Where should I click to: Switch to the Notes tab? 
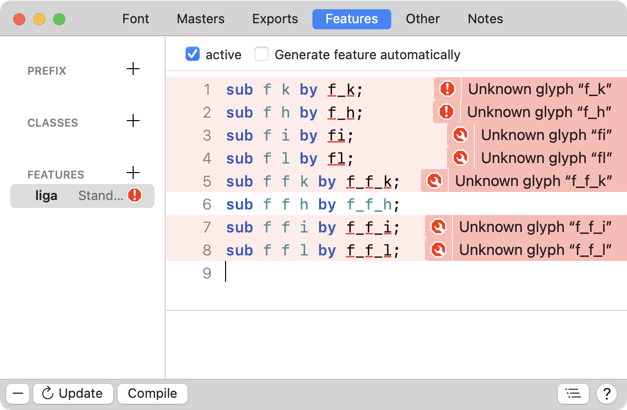click(485, 19)
